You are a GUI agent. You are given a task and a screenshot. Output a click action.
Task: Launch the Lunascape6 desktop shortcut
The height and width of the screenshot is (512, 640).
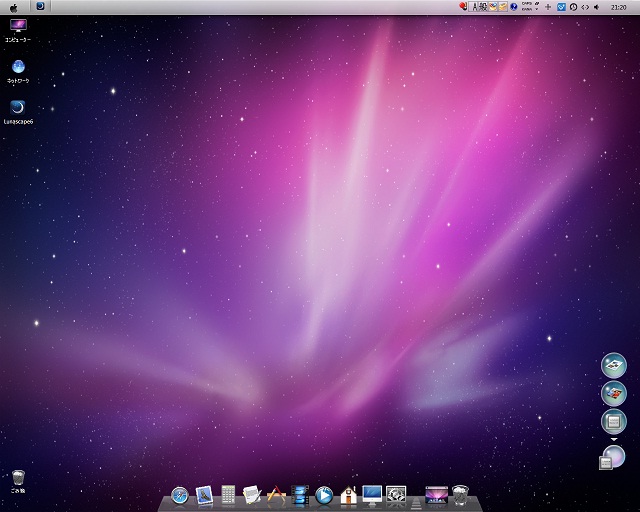pyautogui.click(x=18, y=112)
